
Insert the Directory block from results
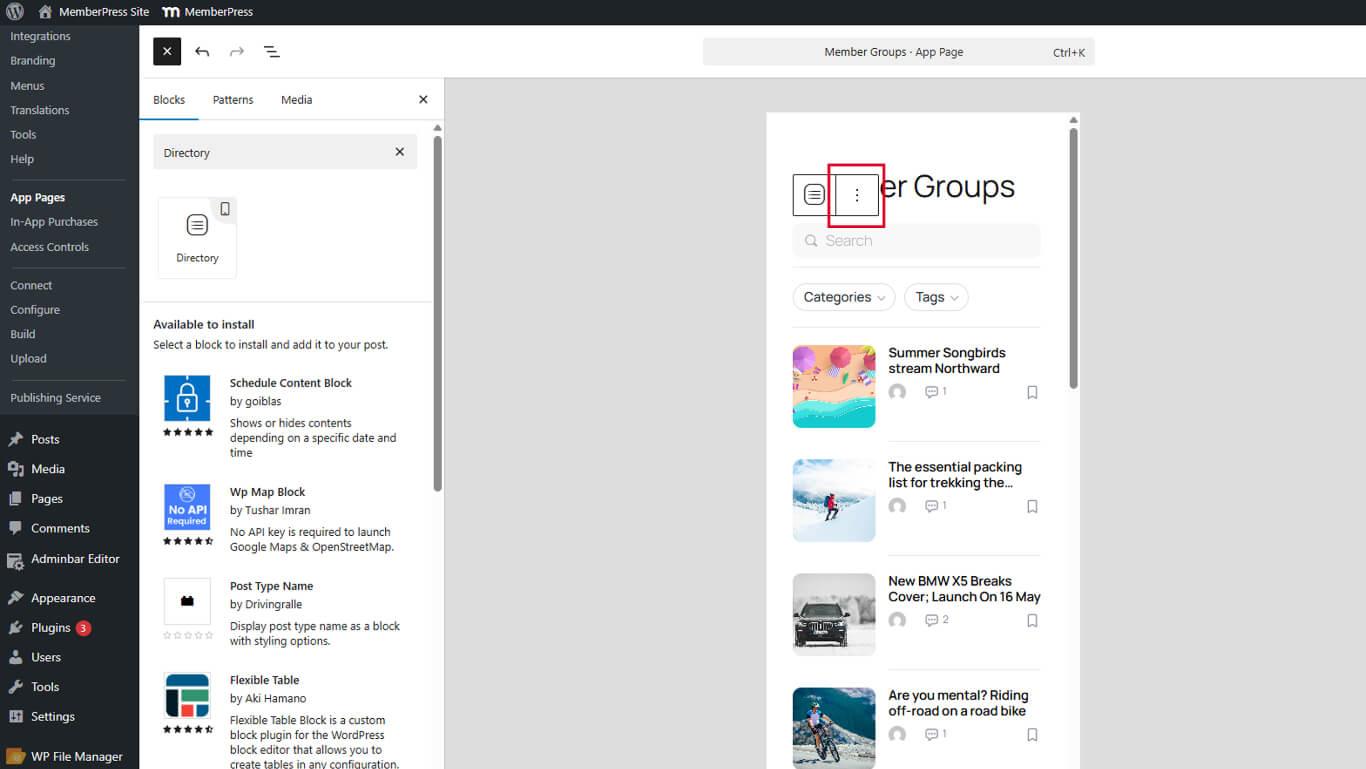point(197,237)
